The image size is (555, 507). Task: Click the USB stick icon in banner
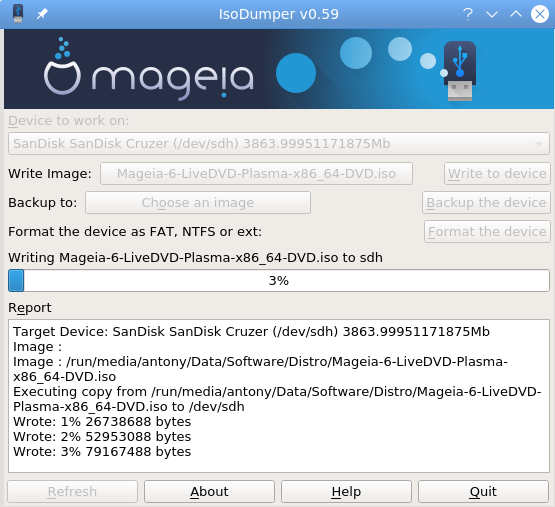(460, 71)
